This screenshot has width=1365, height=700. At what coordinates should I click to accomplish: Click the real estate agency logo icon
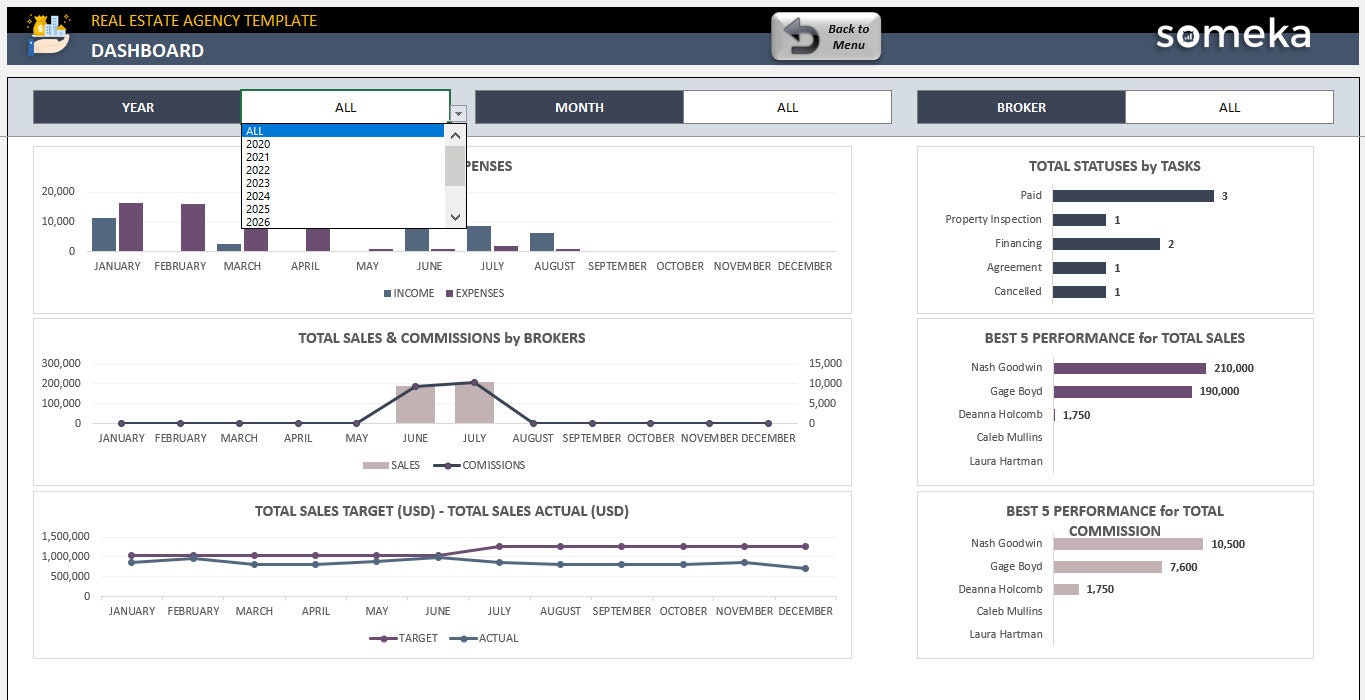click(x=48, y=35)
